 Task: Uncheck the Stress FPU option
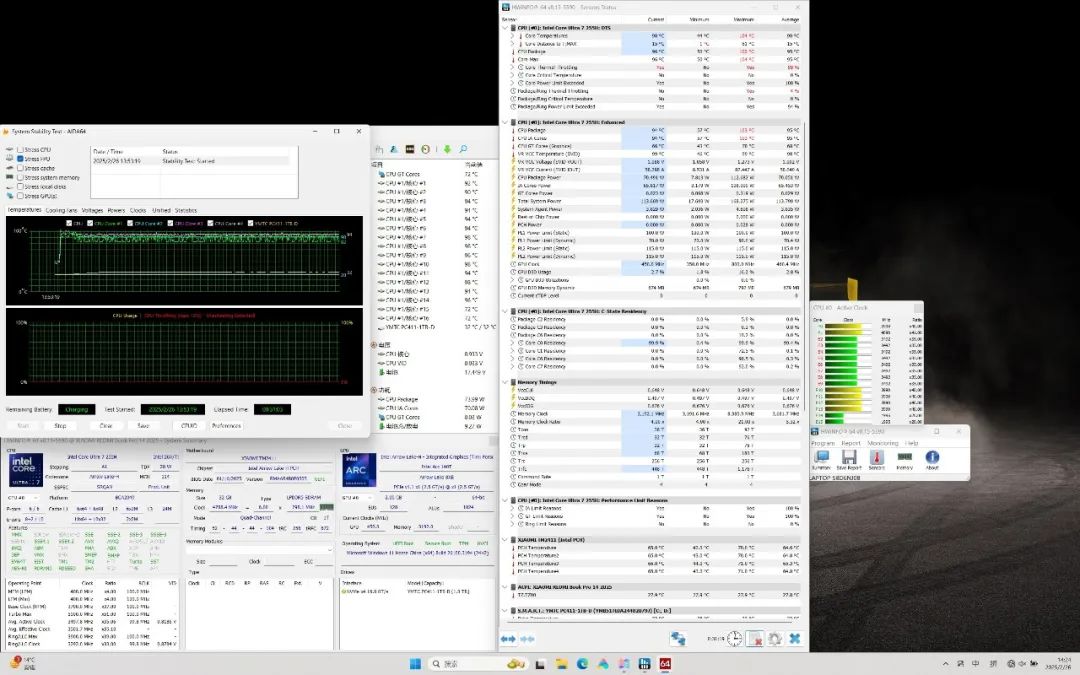tap(21, 158)
